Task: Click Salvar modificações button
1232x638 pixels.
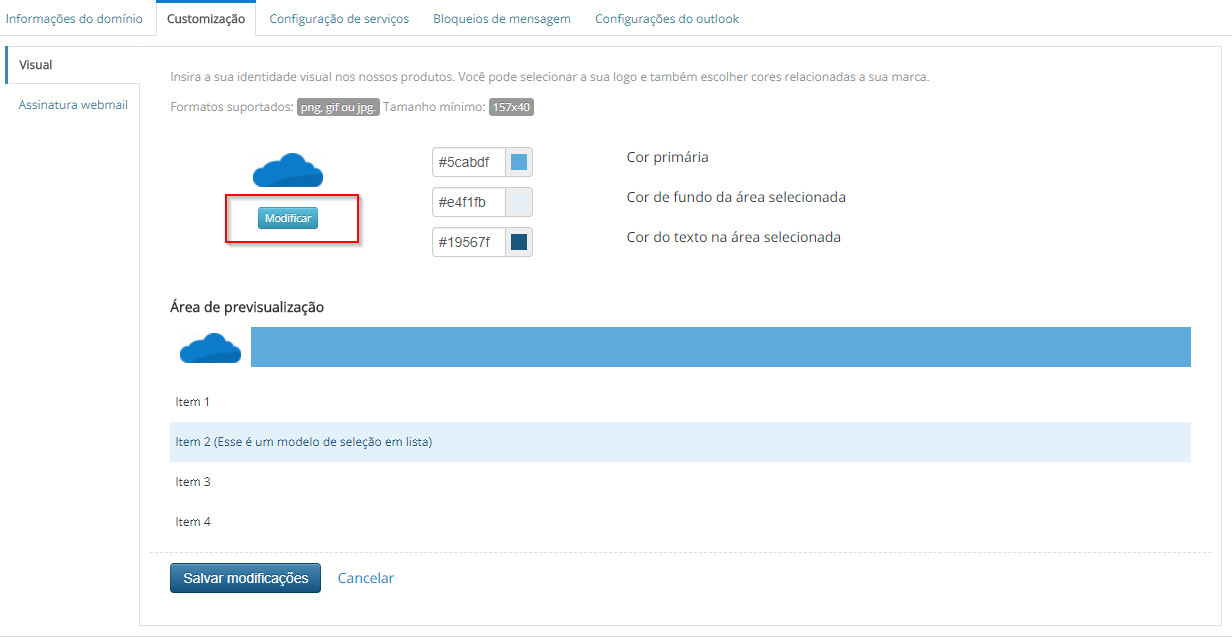Action: pos(245,578)
